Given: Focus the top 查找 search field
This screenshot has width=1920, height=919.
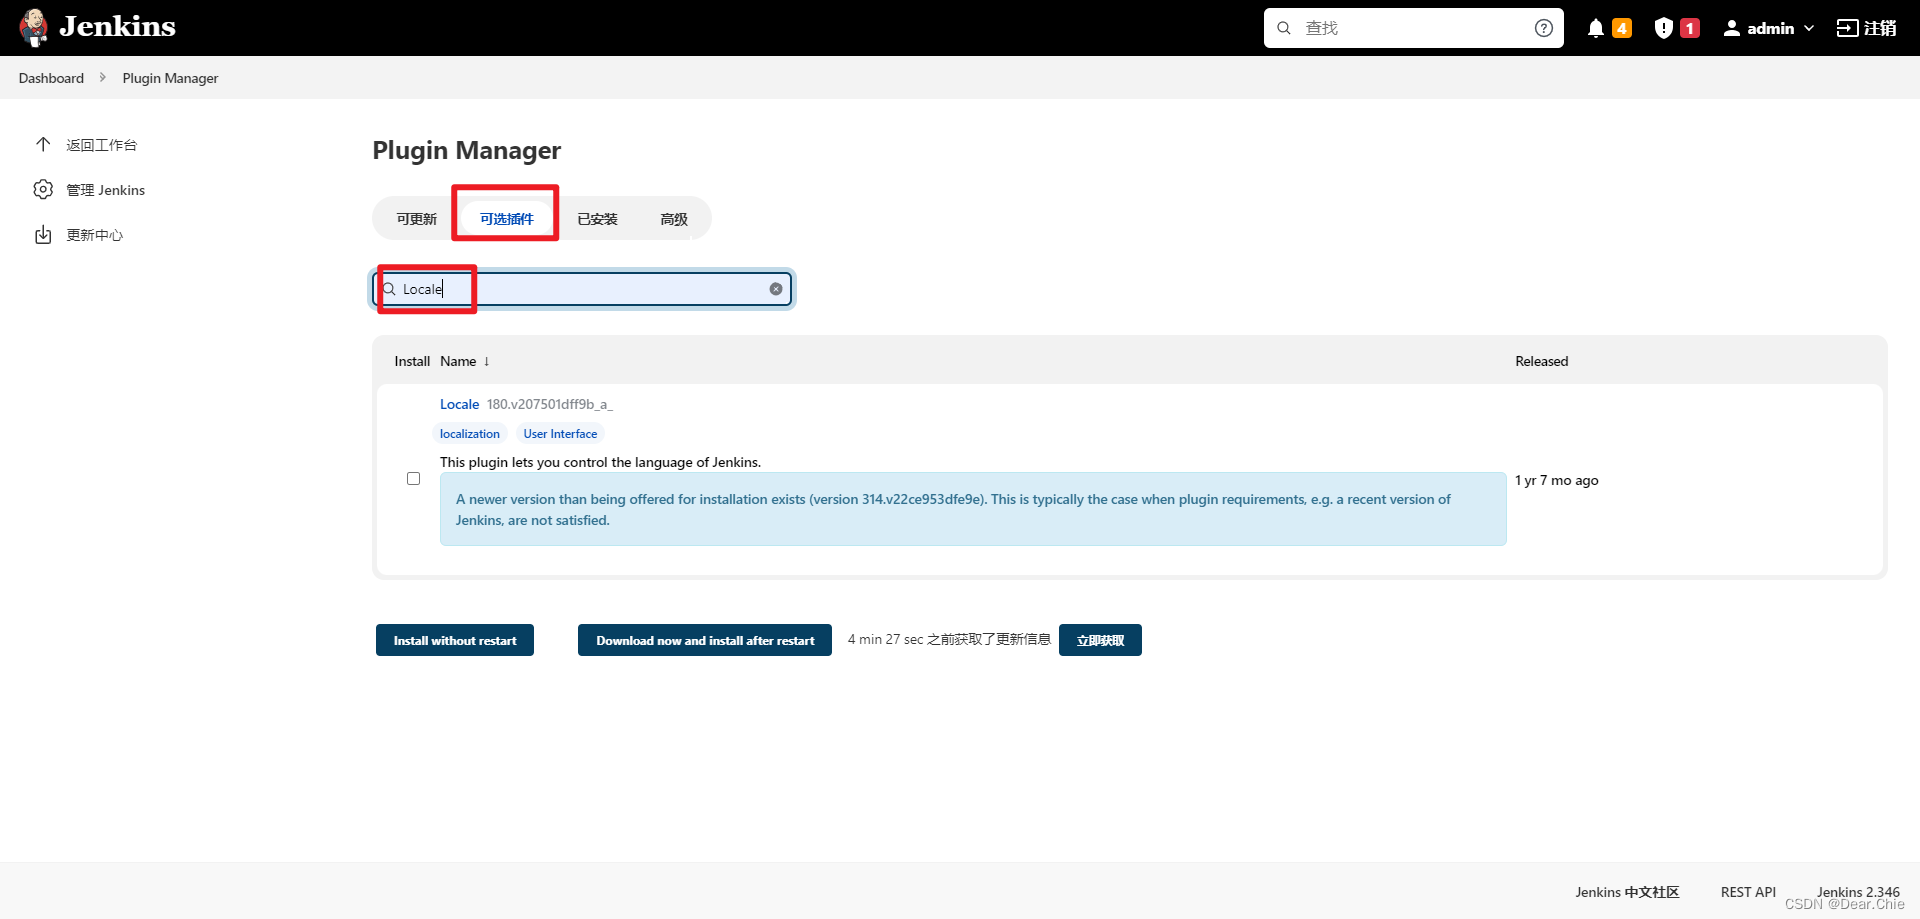Looking at the screenshot, I should coord(1414,28).
